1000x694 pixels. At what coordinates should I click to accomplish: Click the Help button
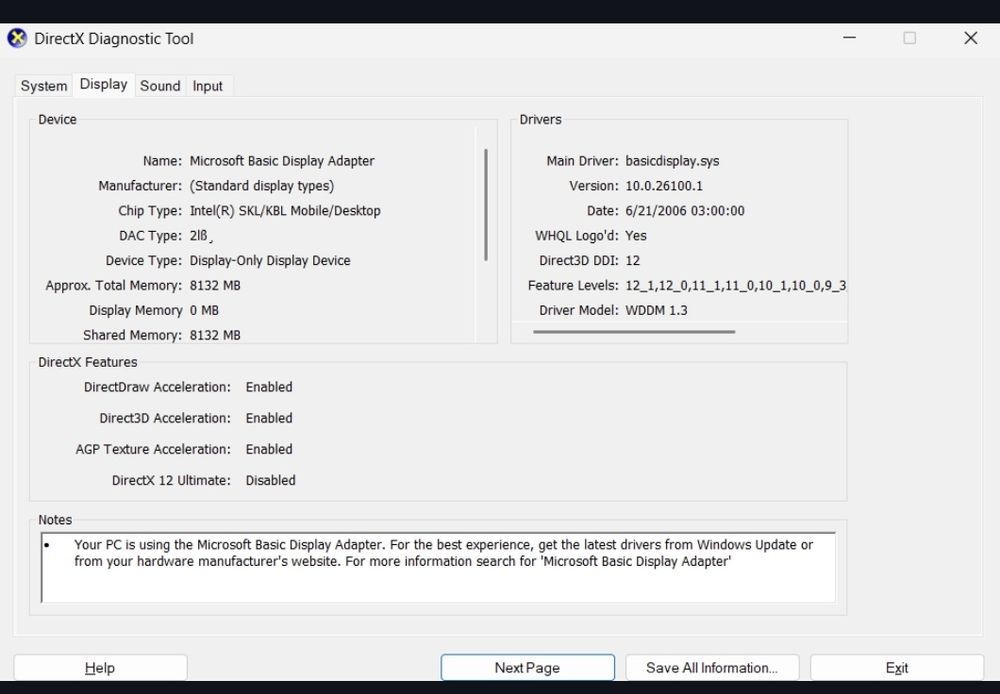tap(100, 668)
